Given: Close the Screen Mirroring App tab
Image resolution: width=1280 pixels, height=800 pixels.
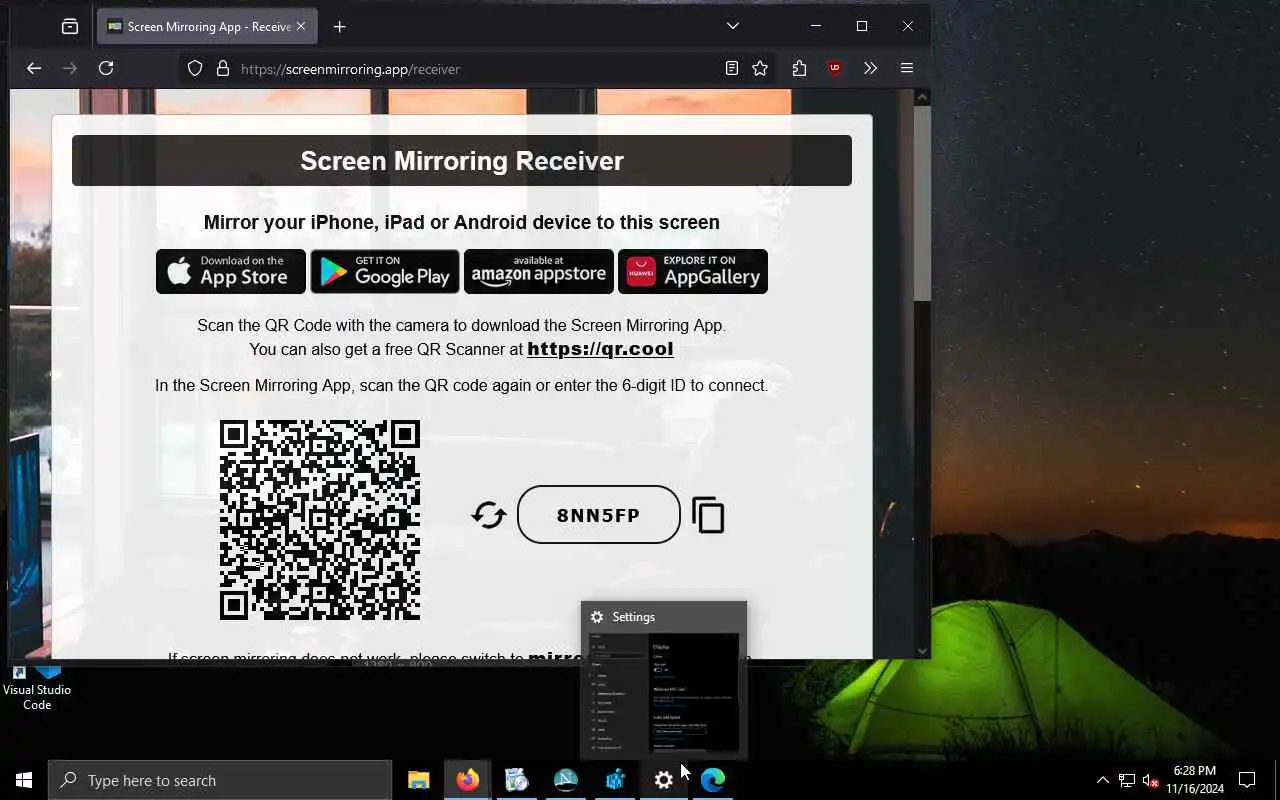Looking at the screenshot, I should coord(301,27).
